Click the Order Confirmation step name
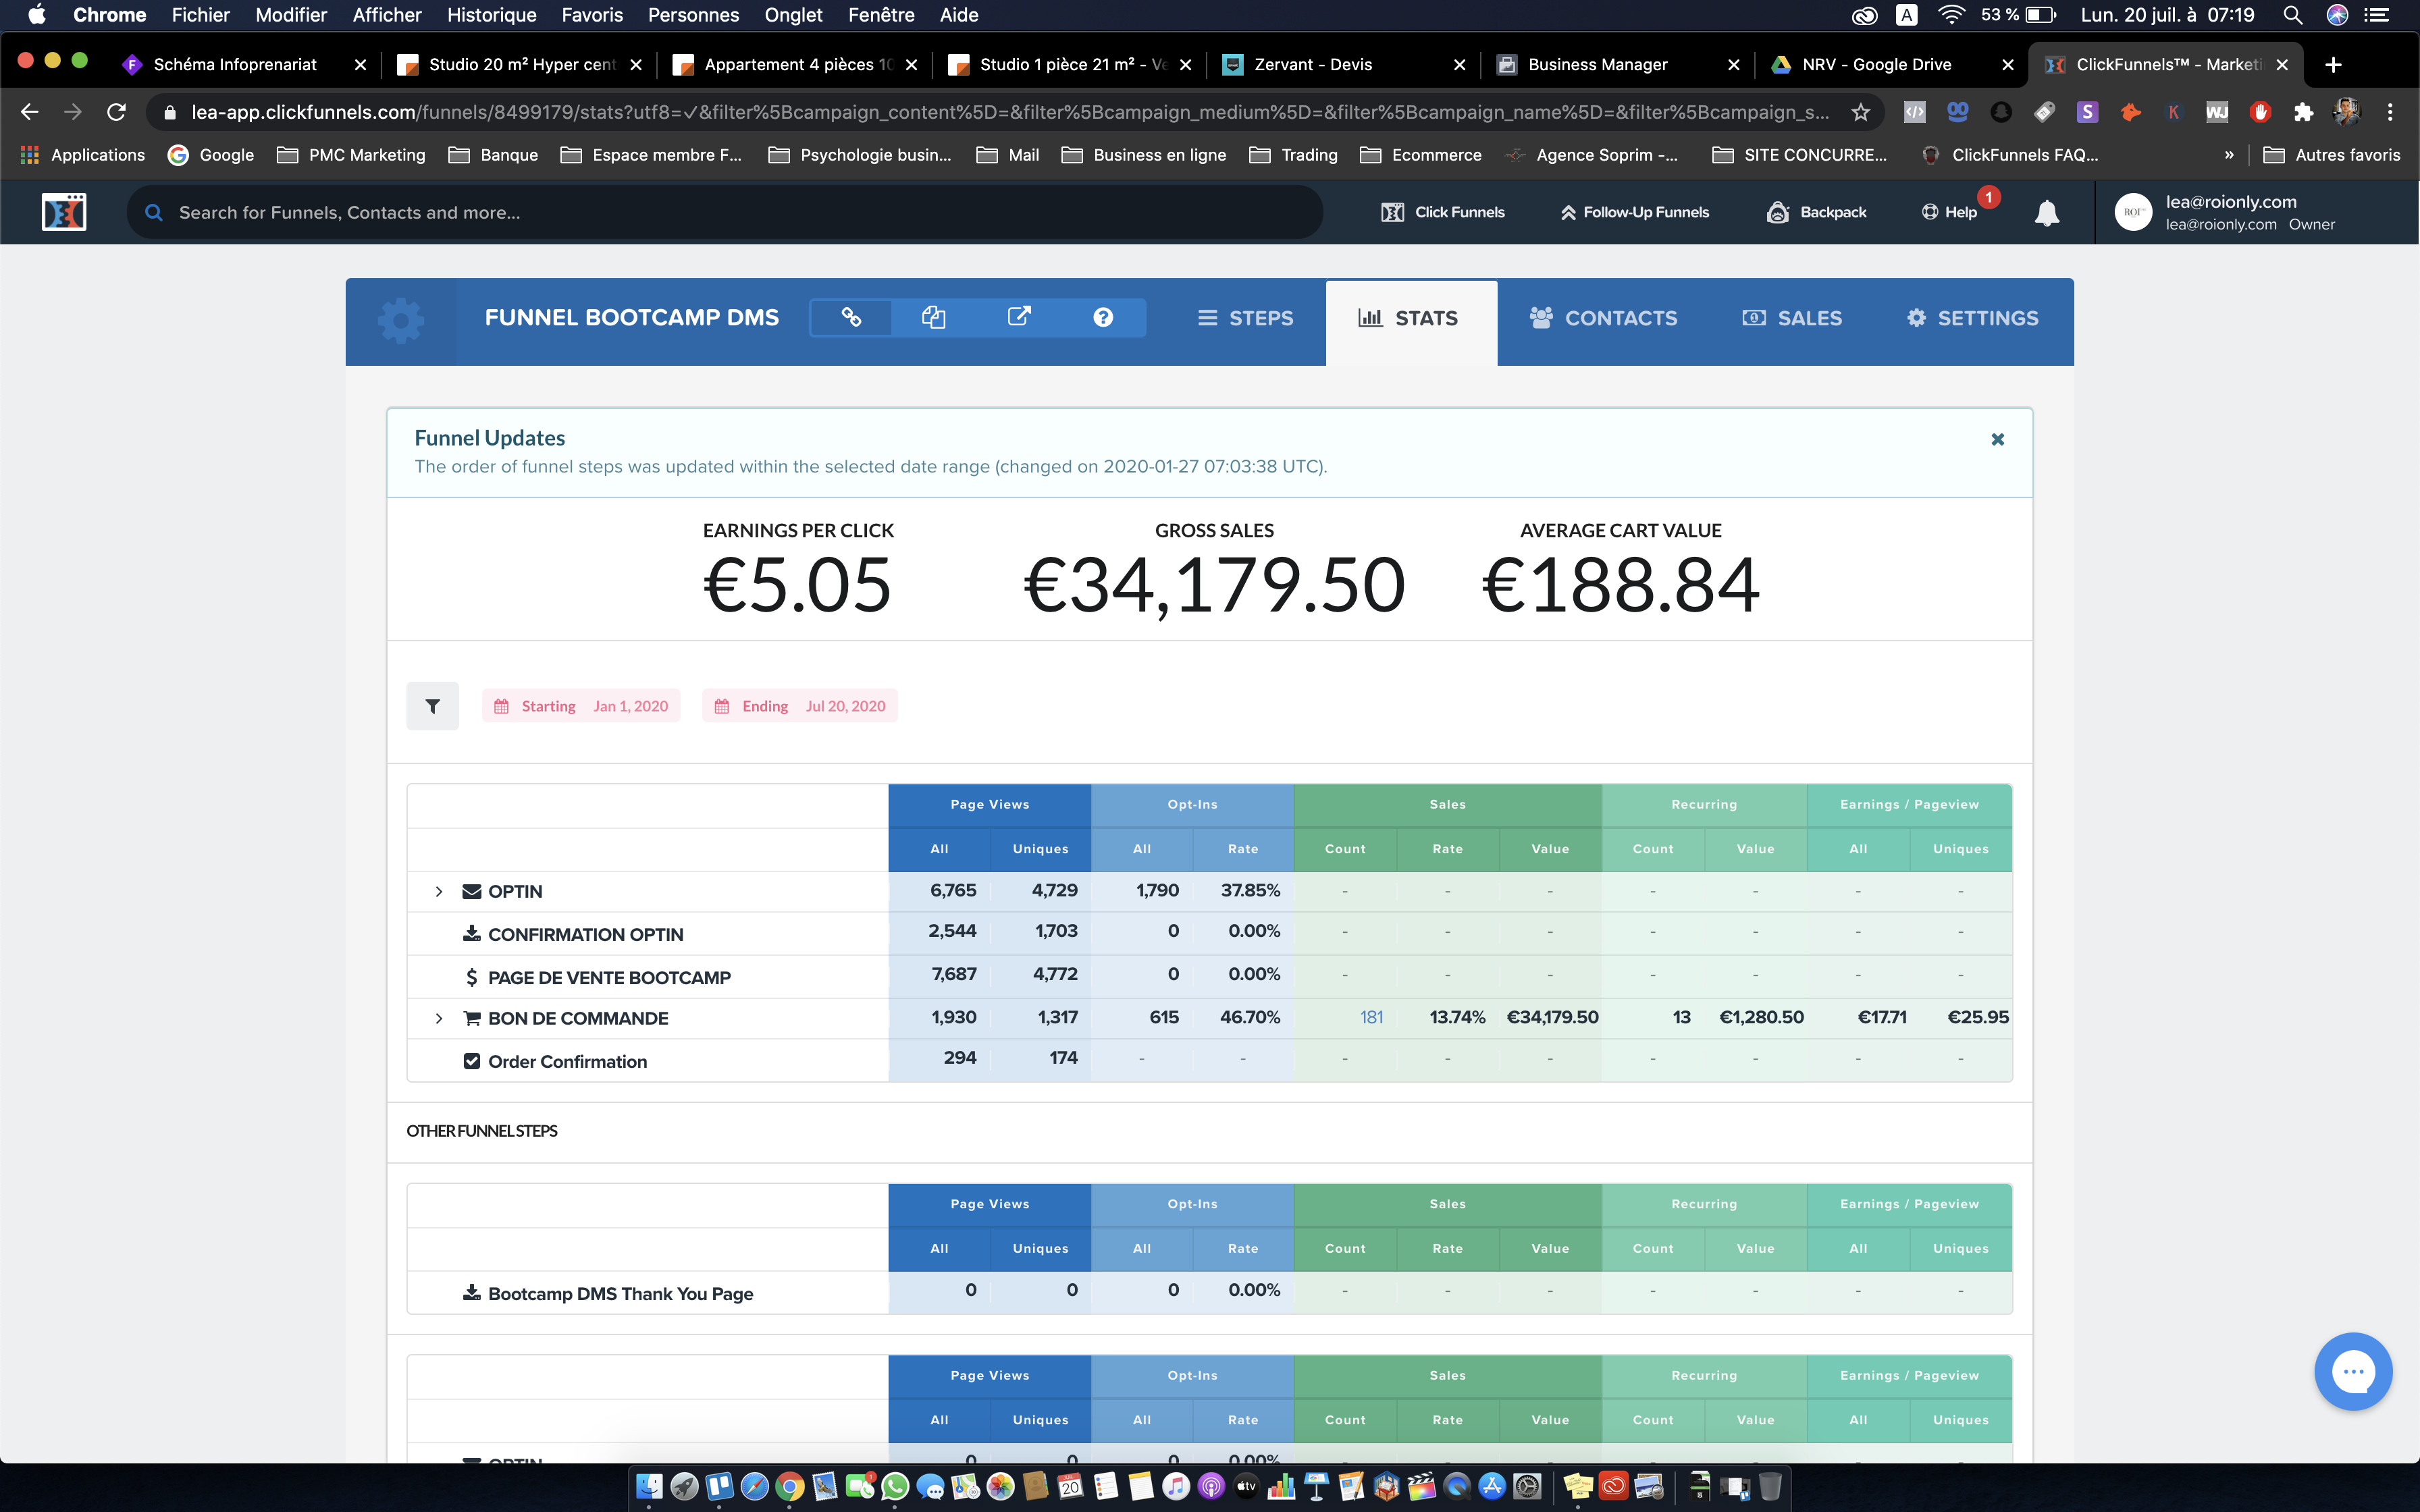Viewport: 2420px width, 1512px height. (x=567, y=1061)
